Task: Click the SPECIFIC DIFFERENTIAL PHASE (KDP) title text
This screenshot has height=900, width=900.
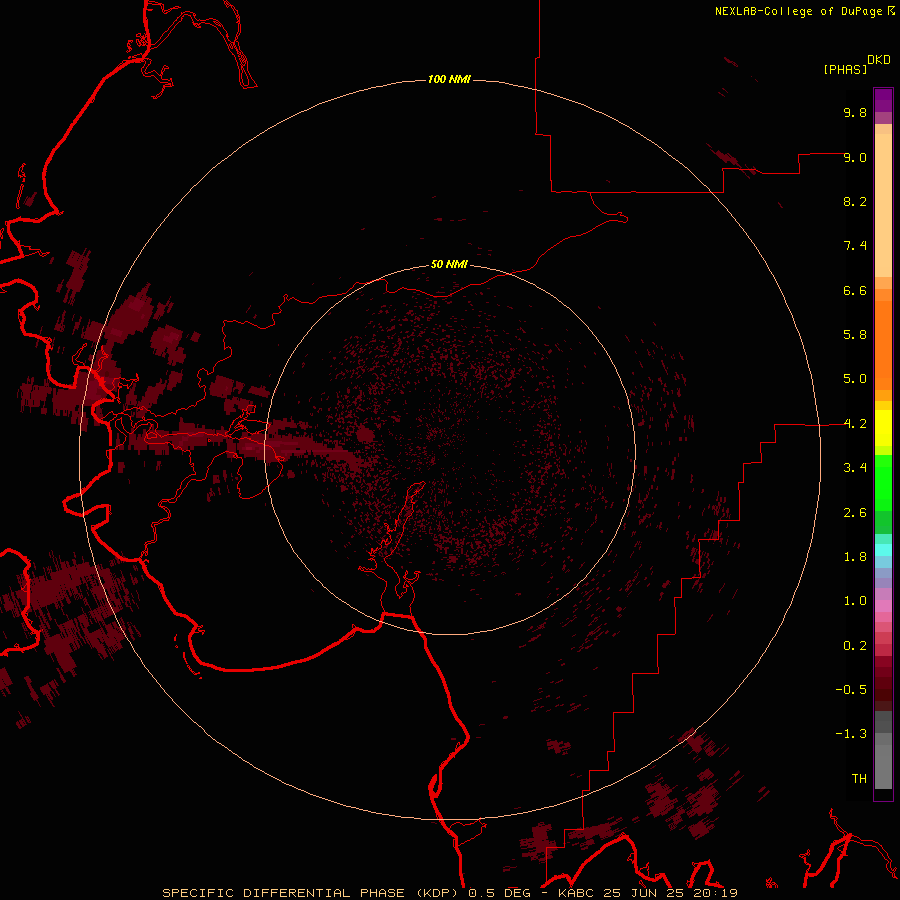Action: 311,893
